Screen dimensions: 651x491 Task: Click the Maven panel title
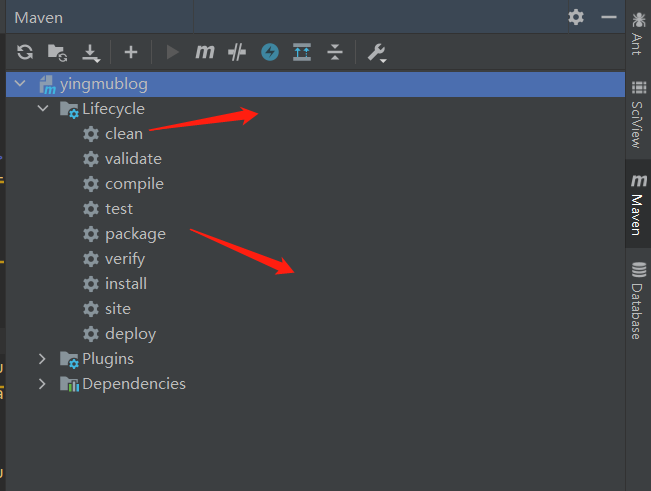click(39, 18)
